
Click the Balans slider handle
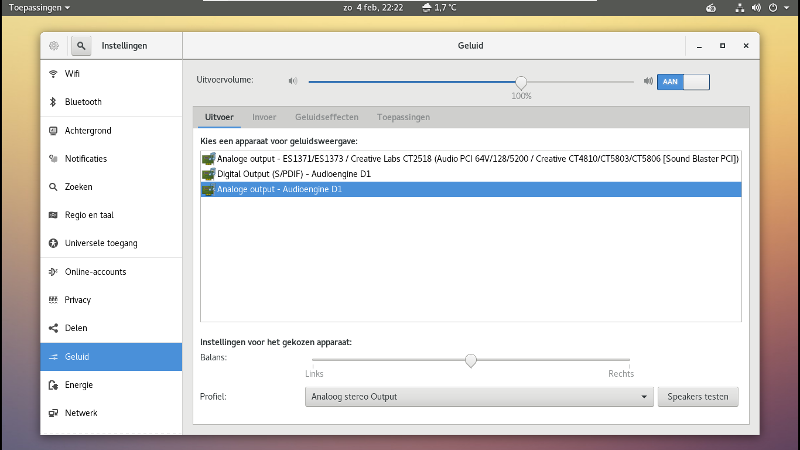pos(471,361)
